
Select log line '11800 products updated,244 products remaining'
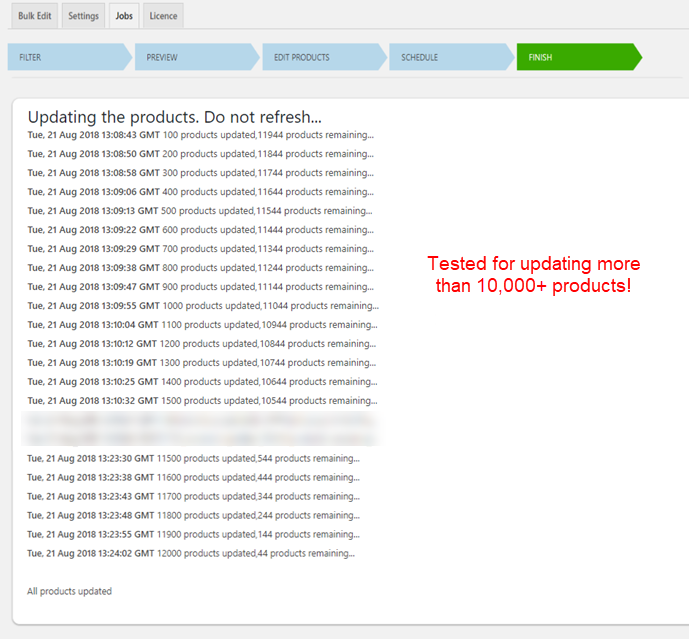tap(193, 515)
